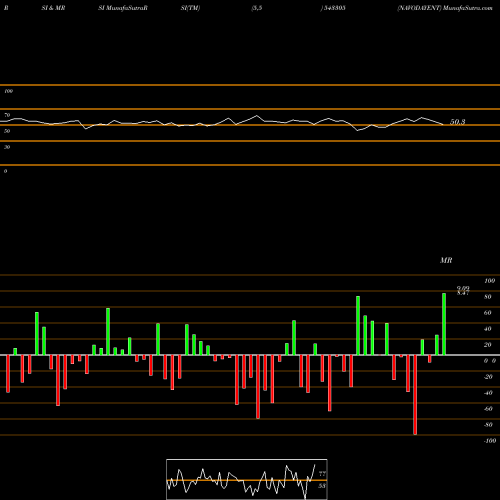Click the '(NAVODAYENT) MunafaSutra.com' label
Viewport: 500px width, 500px height.
445,8
